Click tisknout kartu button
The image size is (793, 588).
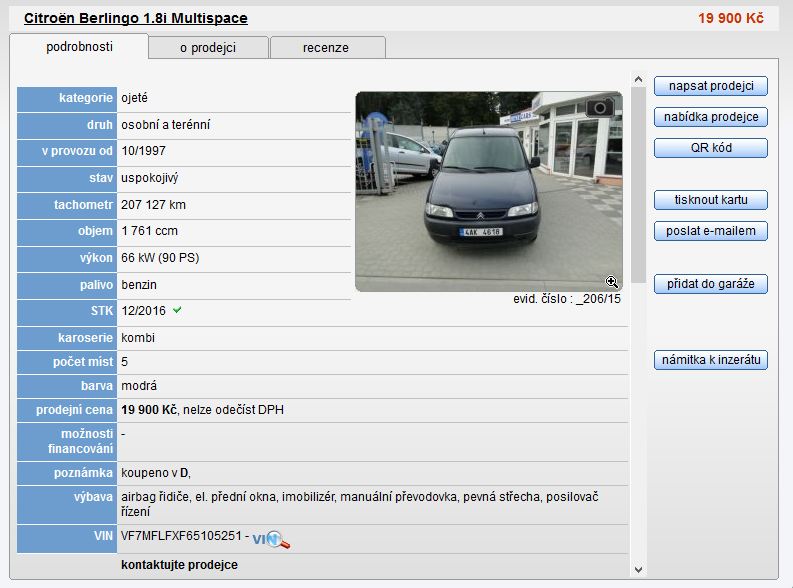point(711,200)
